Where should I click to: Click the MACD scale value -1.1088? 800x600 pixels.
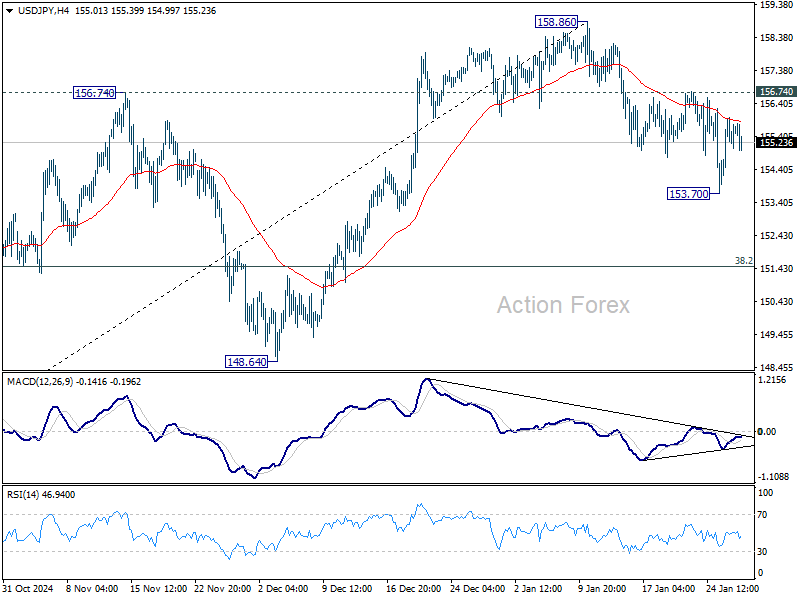(773, 477)
